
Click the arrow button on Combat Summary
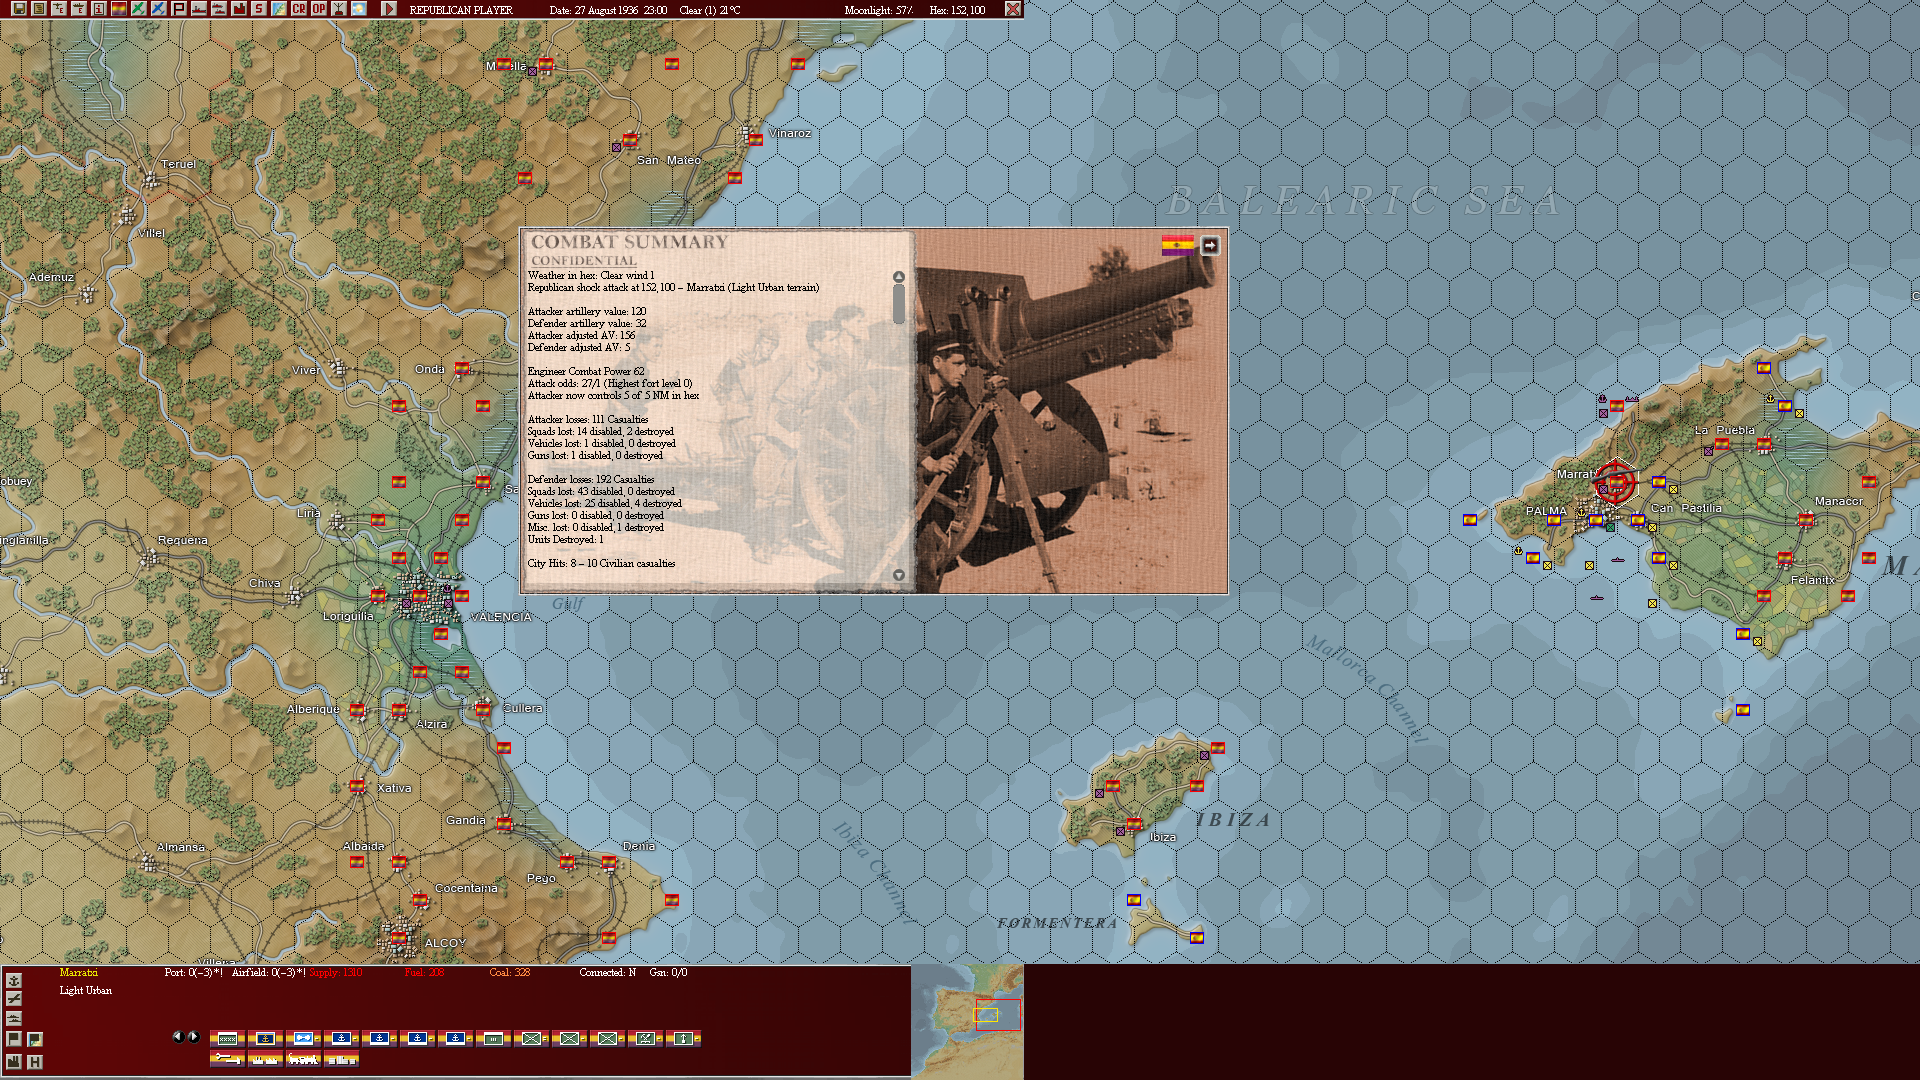click(x=1210, y=245)
